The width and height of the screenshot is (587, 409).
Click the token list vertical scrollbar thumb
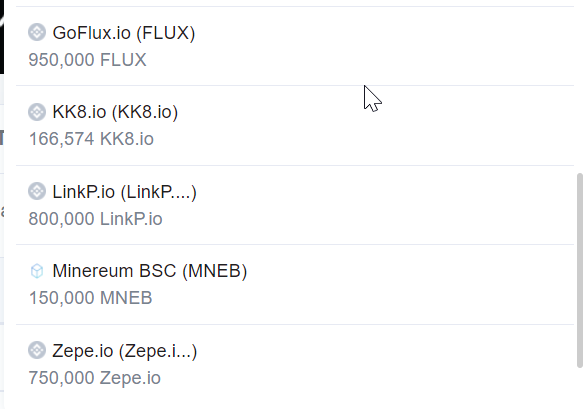pyautogui.click(x=580, y=270)
